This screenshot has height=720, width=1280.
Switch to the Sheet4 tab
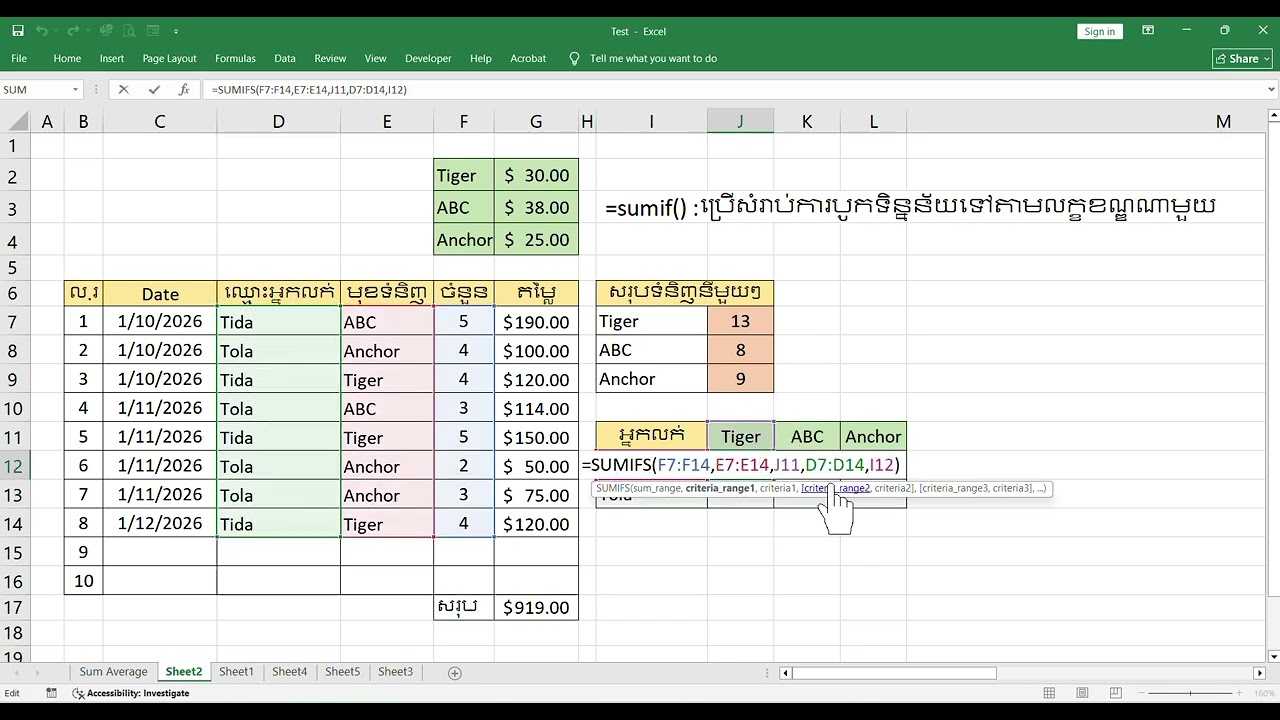point(289,672)
